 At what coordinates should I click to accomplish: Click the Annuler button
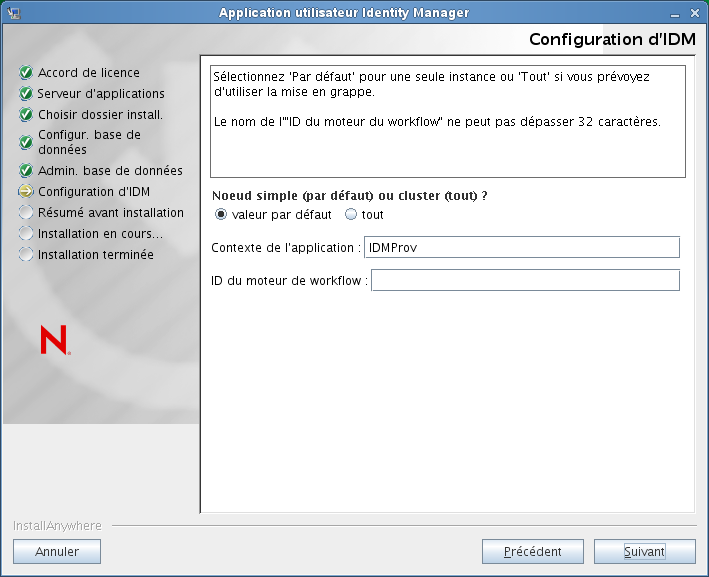pyautogui.click(x=57, y=551)
